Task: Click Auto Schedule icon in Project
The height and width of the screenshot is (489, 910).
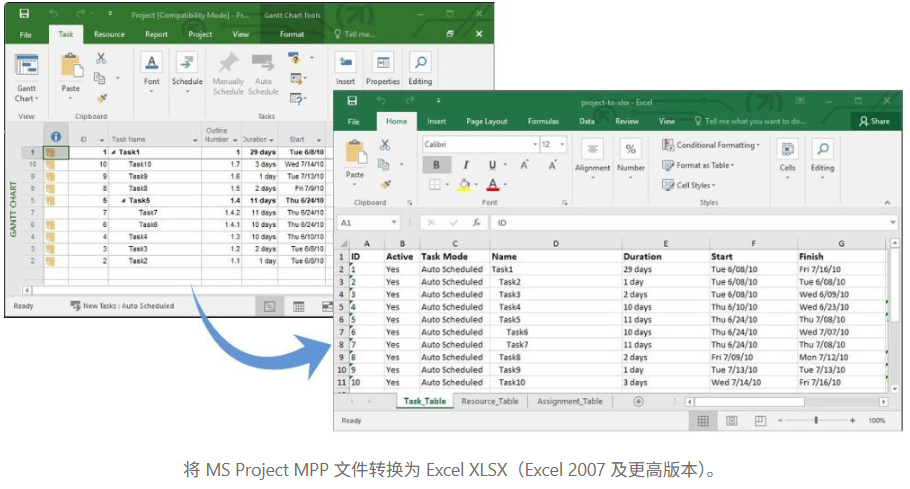Action: click(x=263, y=63)
